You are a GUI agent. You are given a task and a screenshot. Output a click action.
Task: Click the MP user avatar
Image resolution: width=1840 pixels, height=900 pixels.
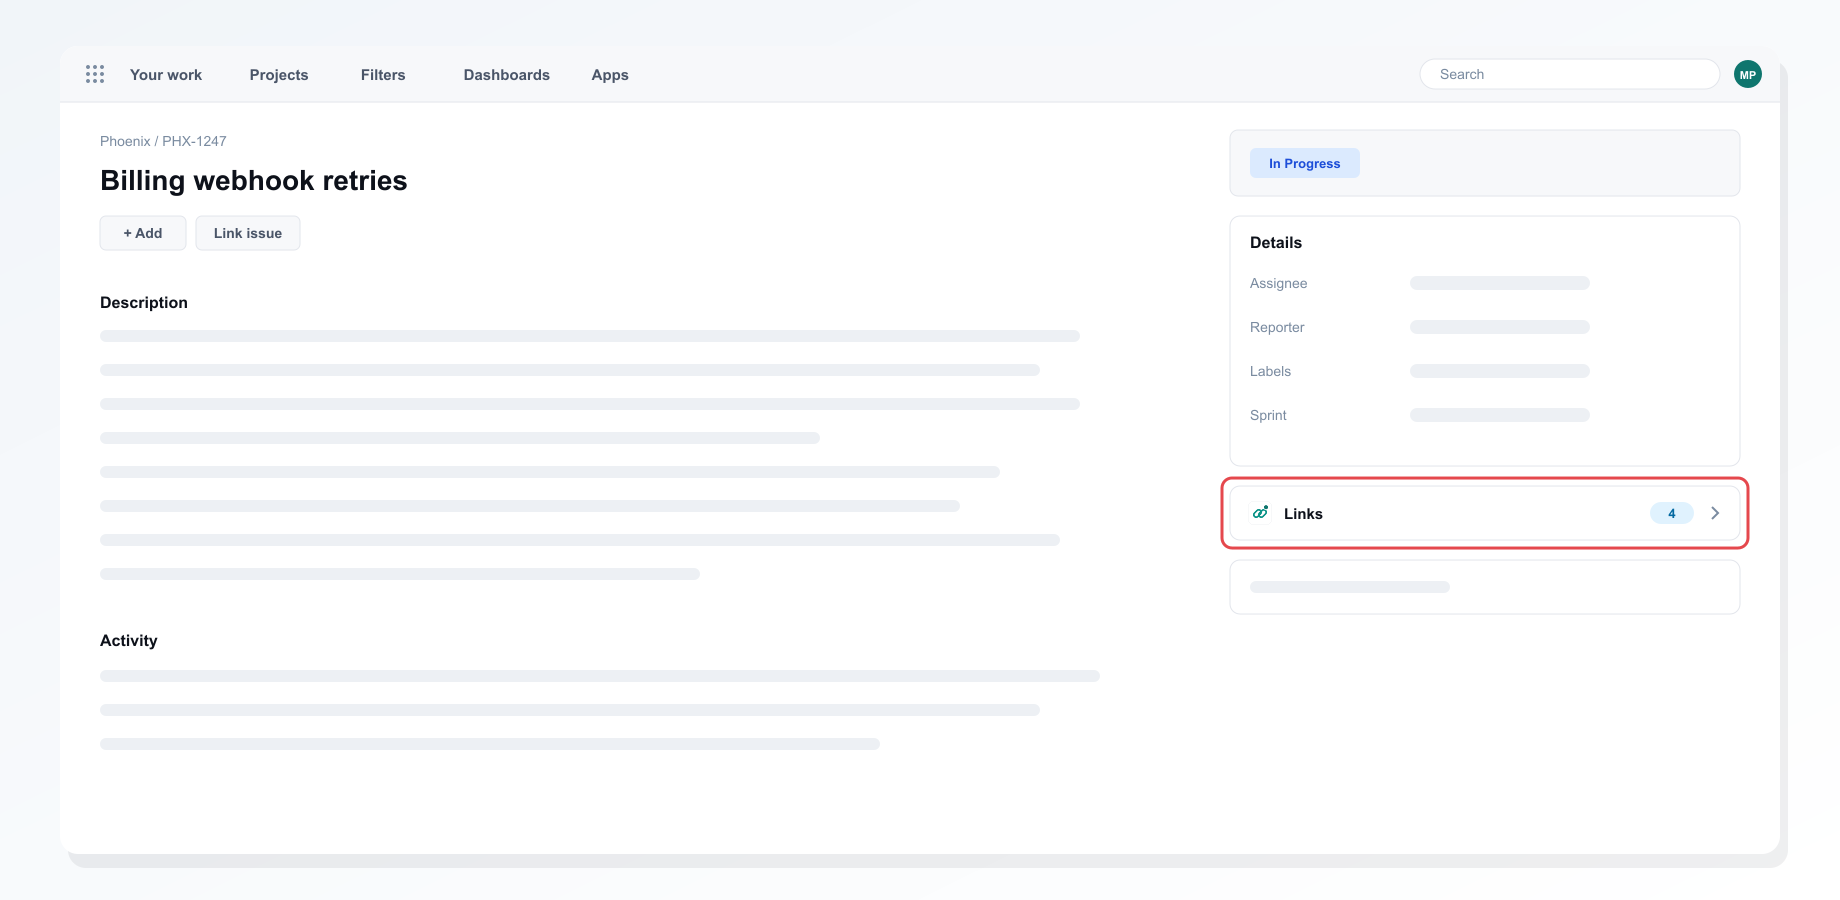[x=1747, y=74]
